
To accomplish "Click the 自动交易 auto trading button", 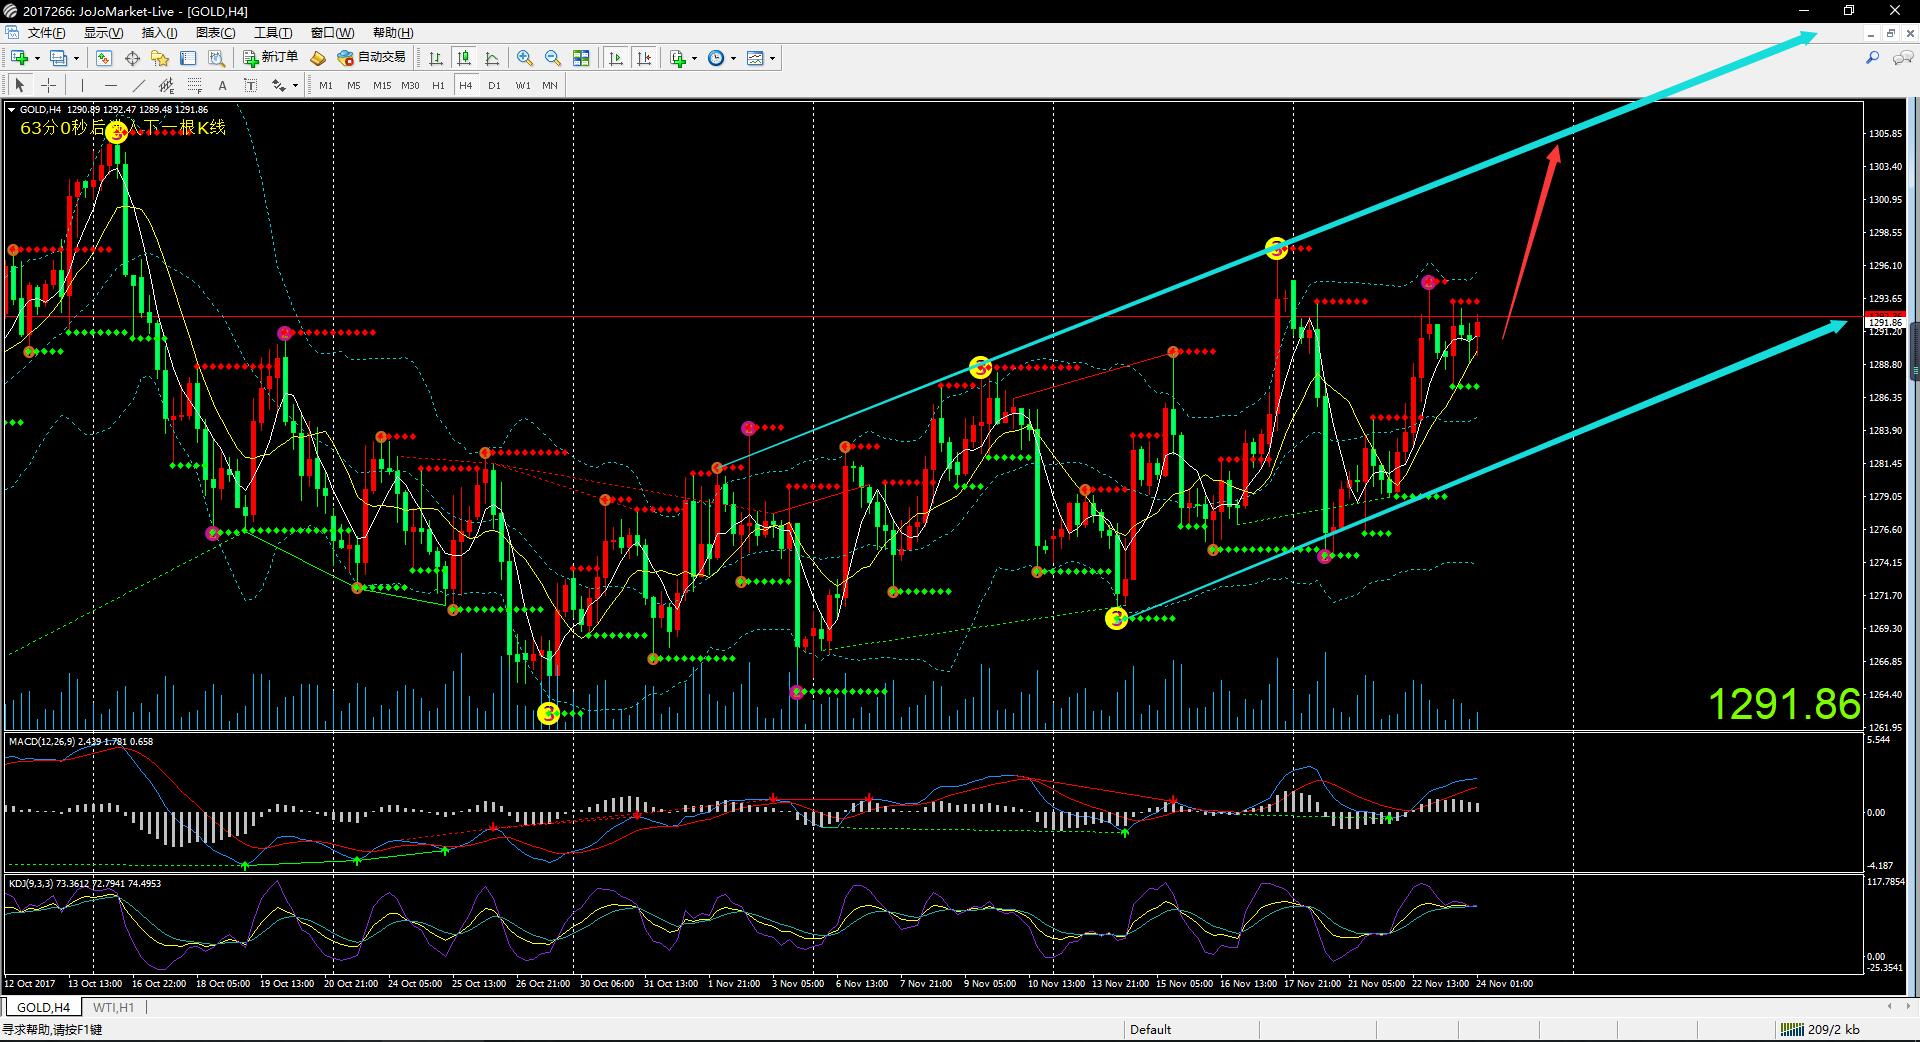I will 372,58.
